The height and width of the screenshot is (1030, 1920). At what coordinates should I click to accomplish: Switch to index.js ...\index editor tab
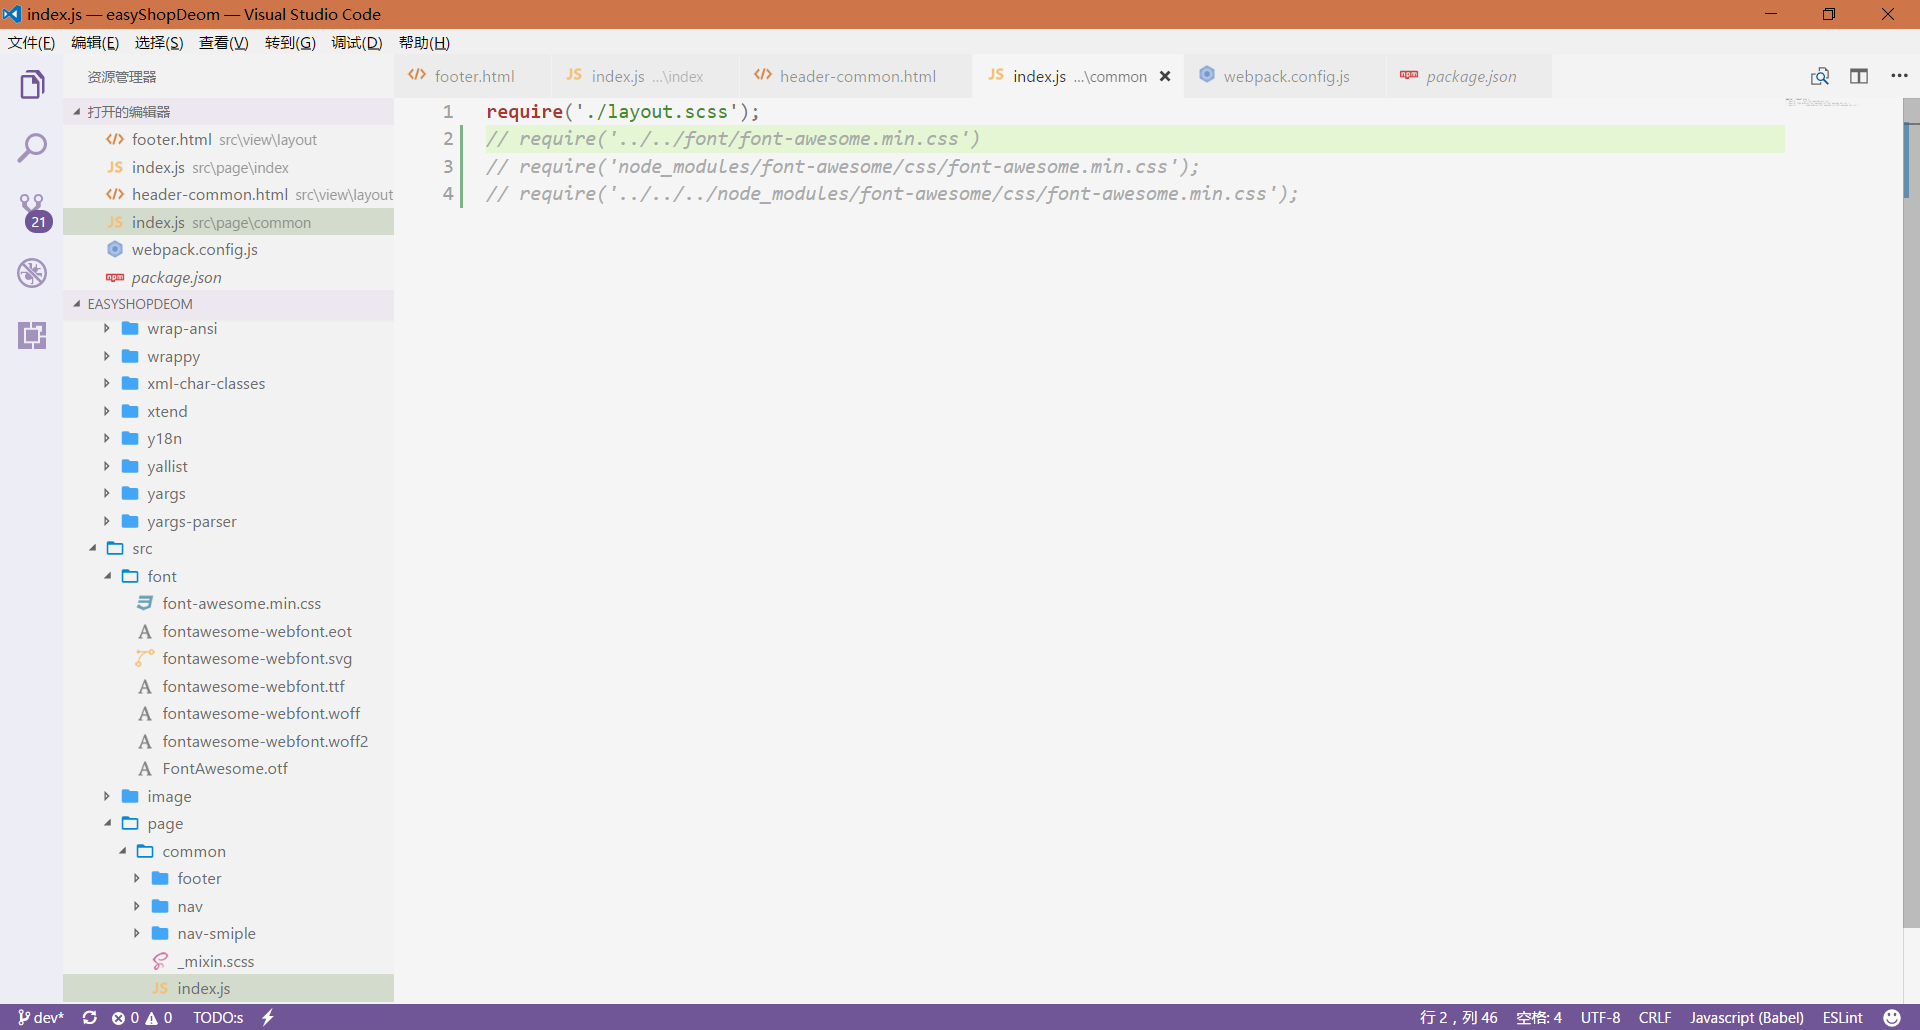645,76
